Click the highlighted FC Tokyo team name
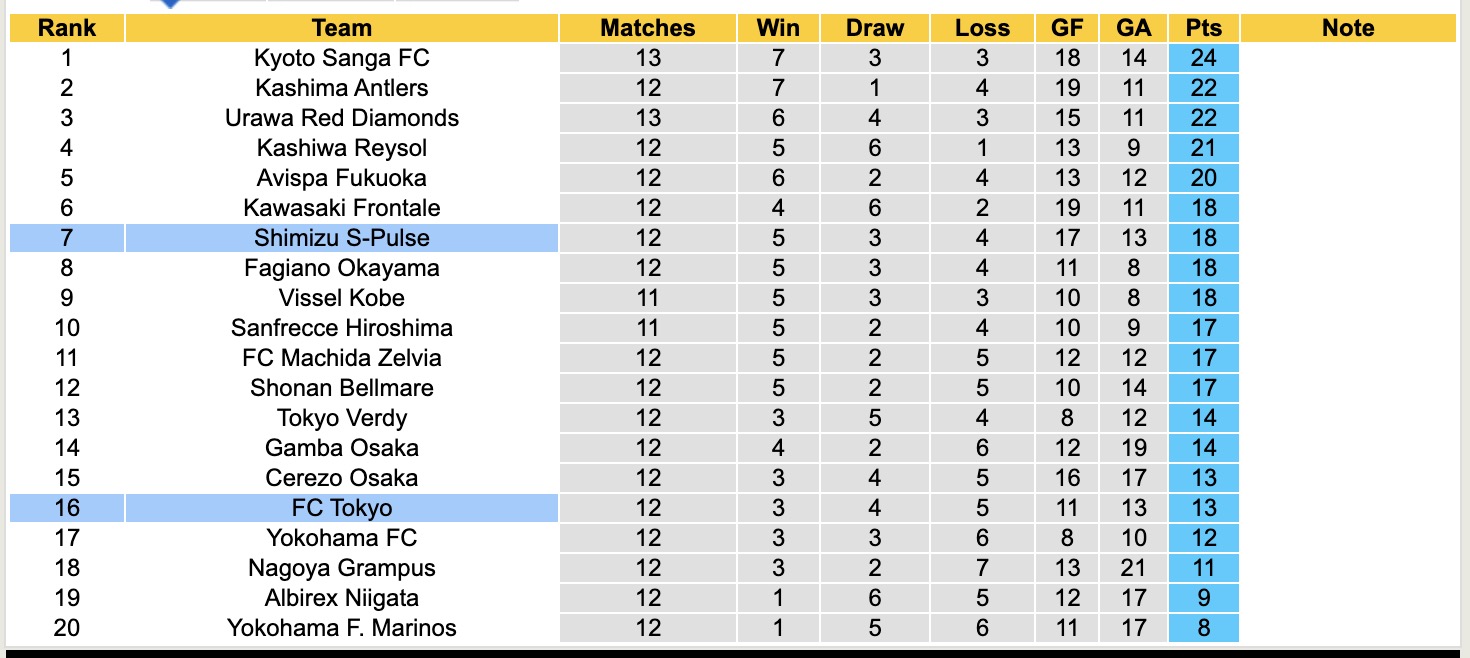1470x658 pixels. tap(341, 508)
